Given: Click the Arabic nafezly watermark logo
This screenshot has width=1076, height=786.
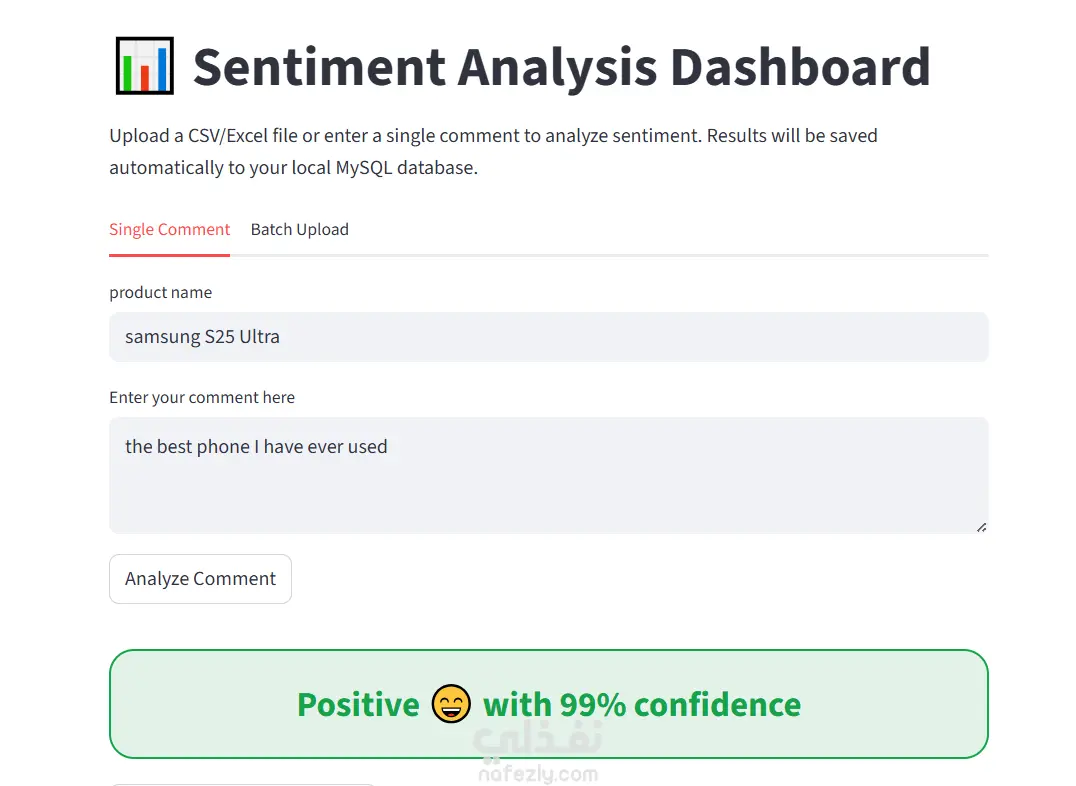Looking at the screenshot, I should click(x=535, y=740).
